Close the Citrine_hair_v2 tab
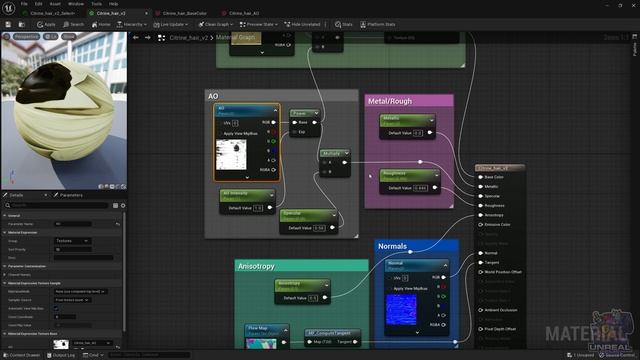Viewport: 640px width, 360px height. click(147, 13)
